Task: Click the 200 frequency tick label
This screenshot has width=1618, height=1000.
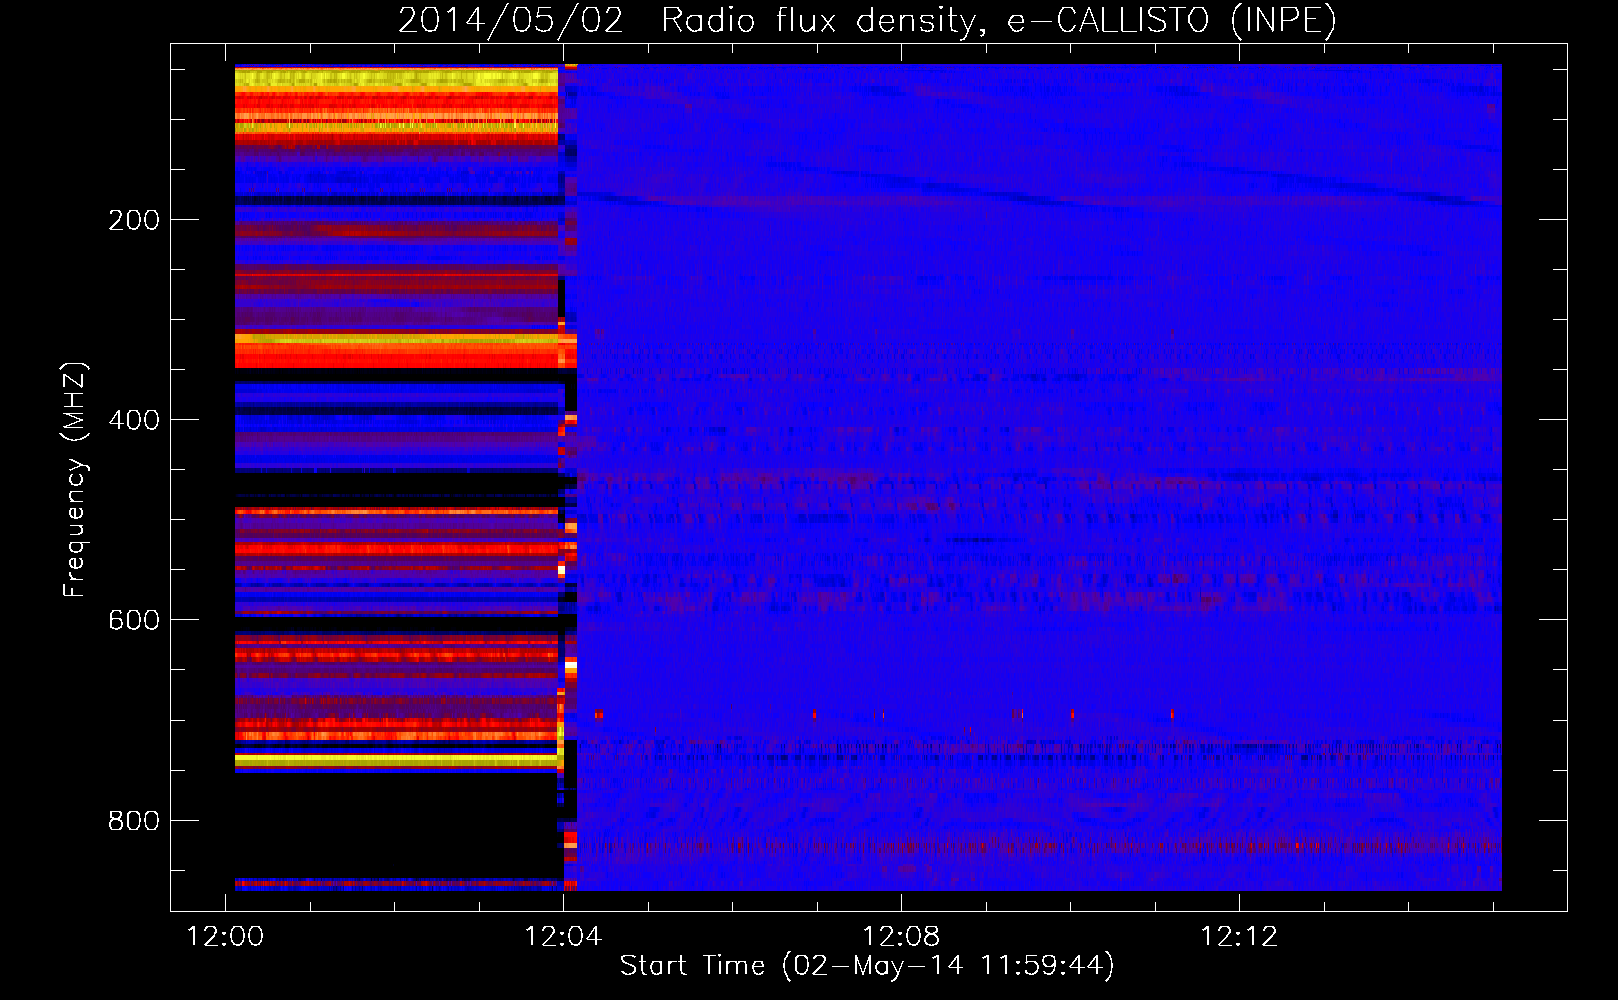Action: 134,220
